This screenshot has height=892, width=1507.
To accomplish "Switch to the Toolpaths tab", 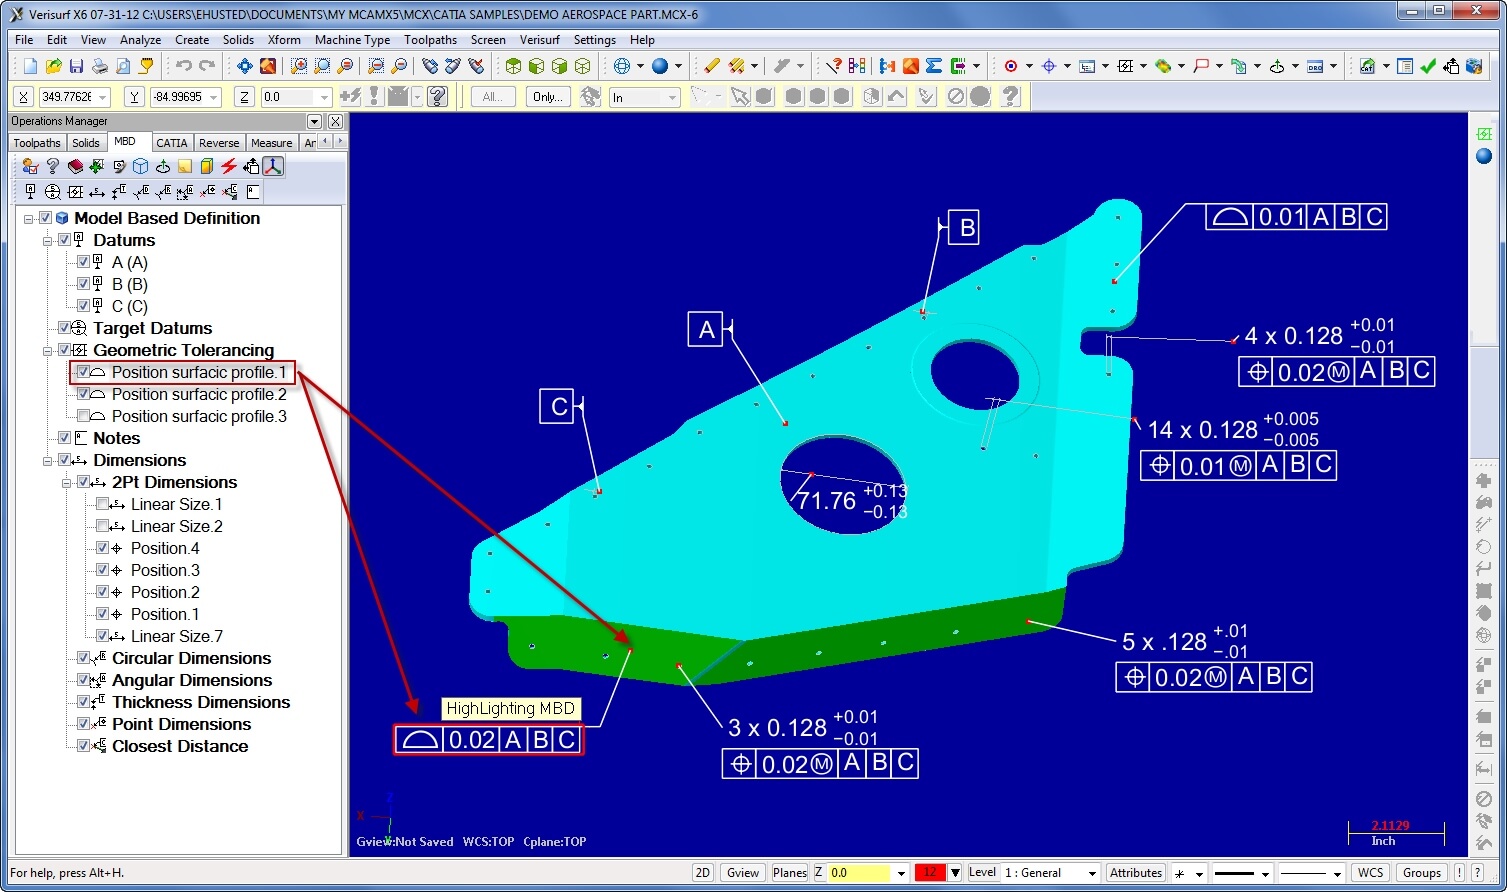I will click(x=37, y=143).
